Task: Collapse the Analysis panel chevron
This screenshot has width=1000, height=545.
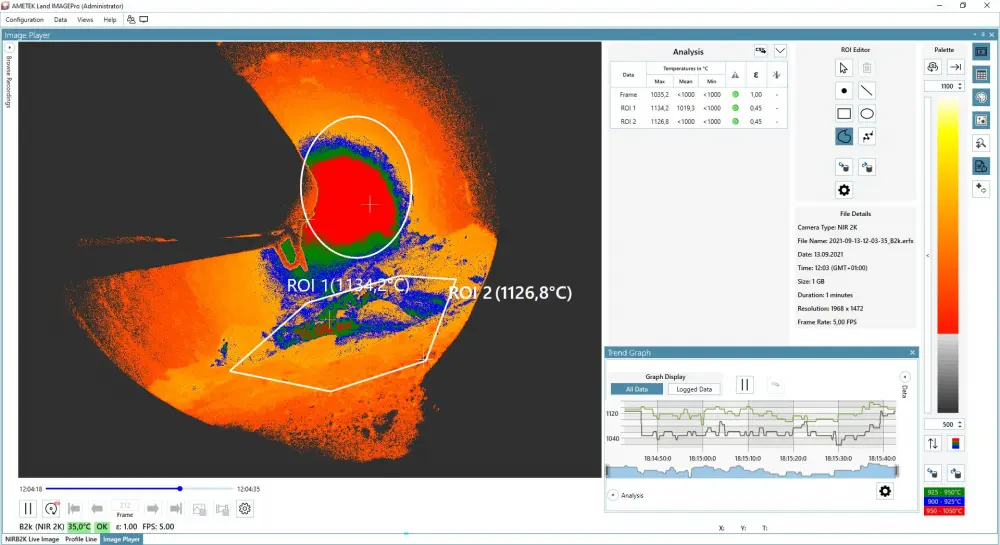Action: point(781,51)
